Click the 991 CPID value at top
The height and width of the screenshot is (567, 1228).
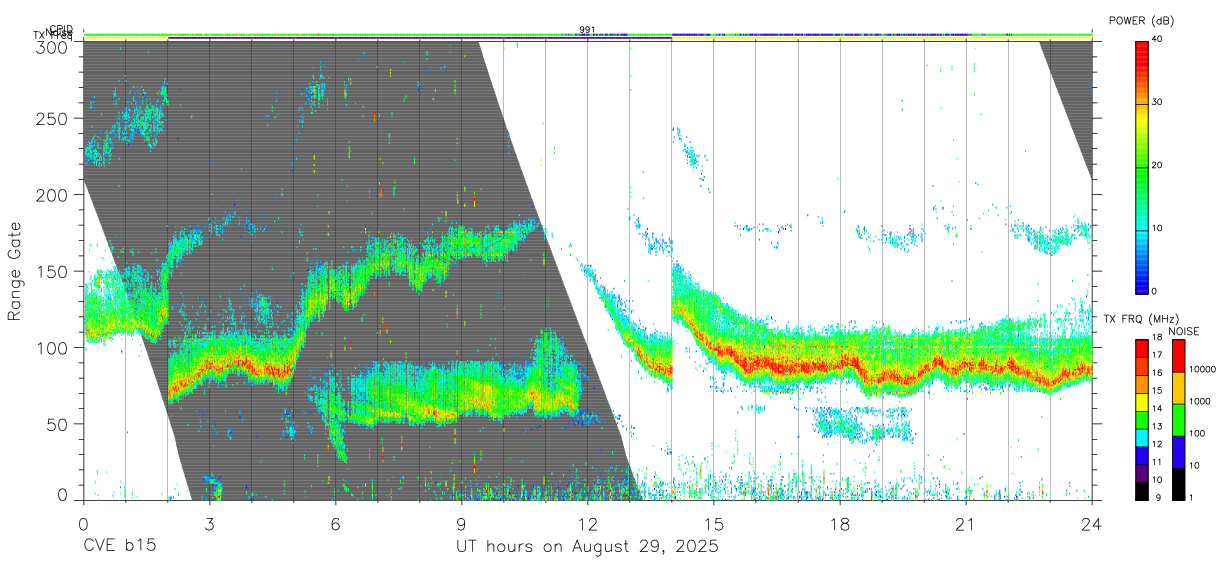tap(587, 30)
